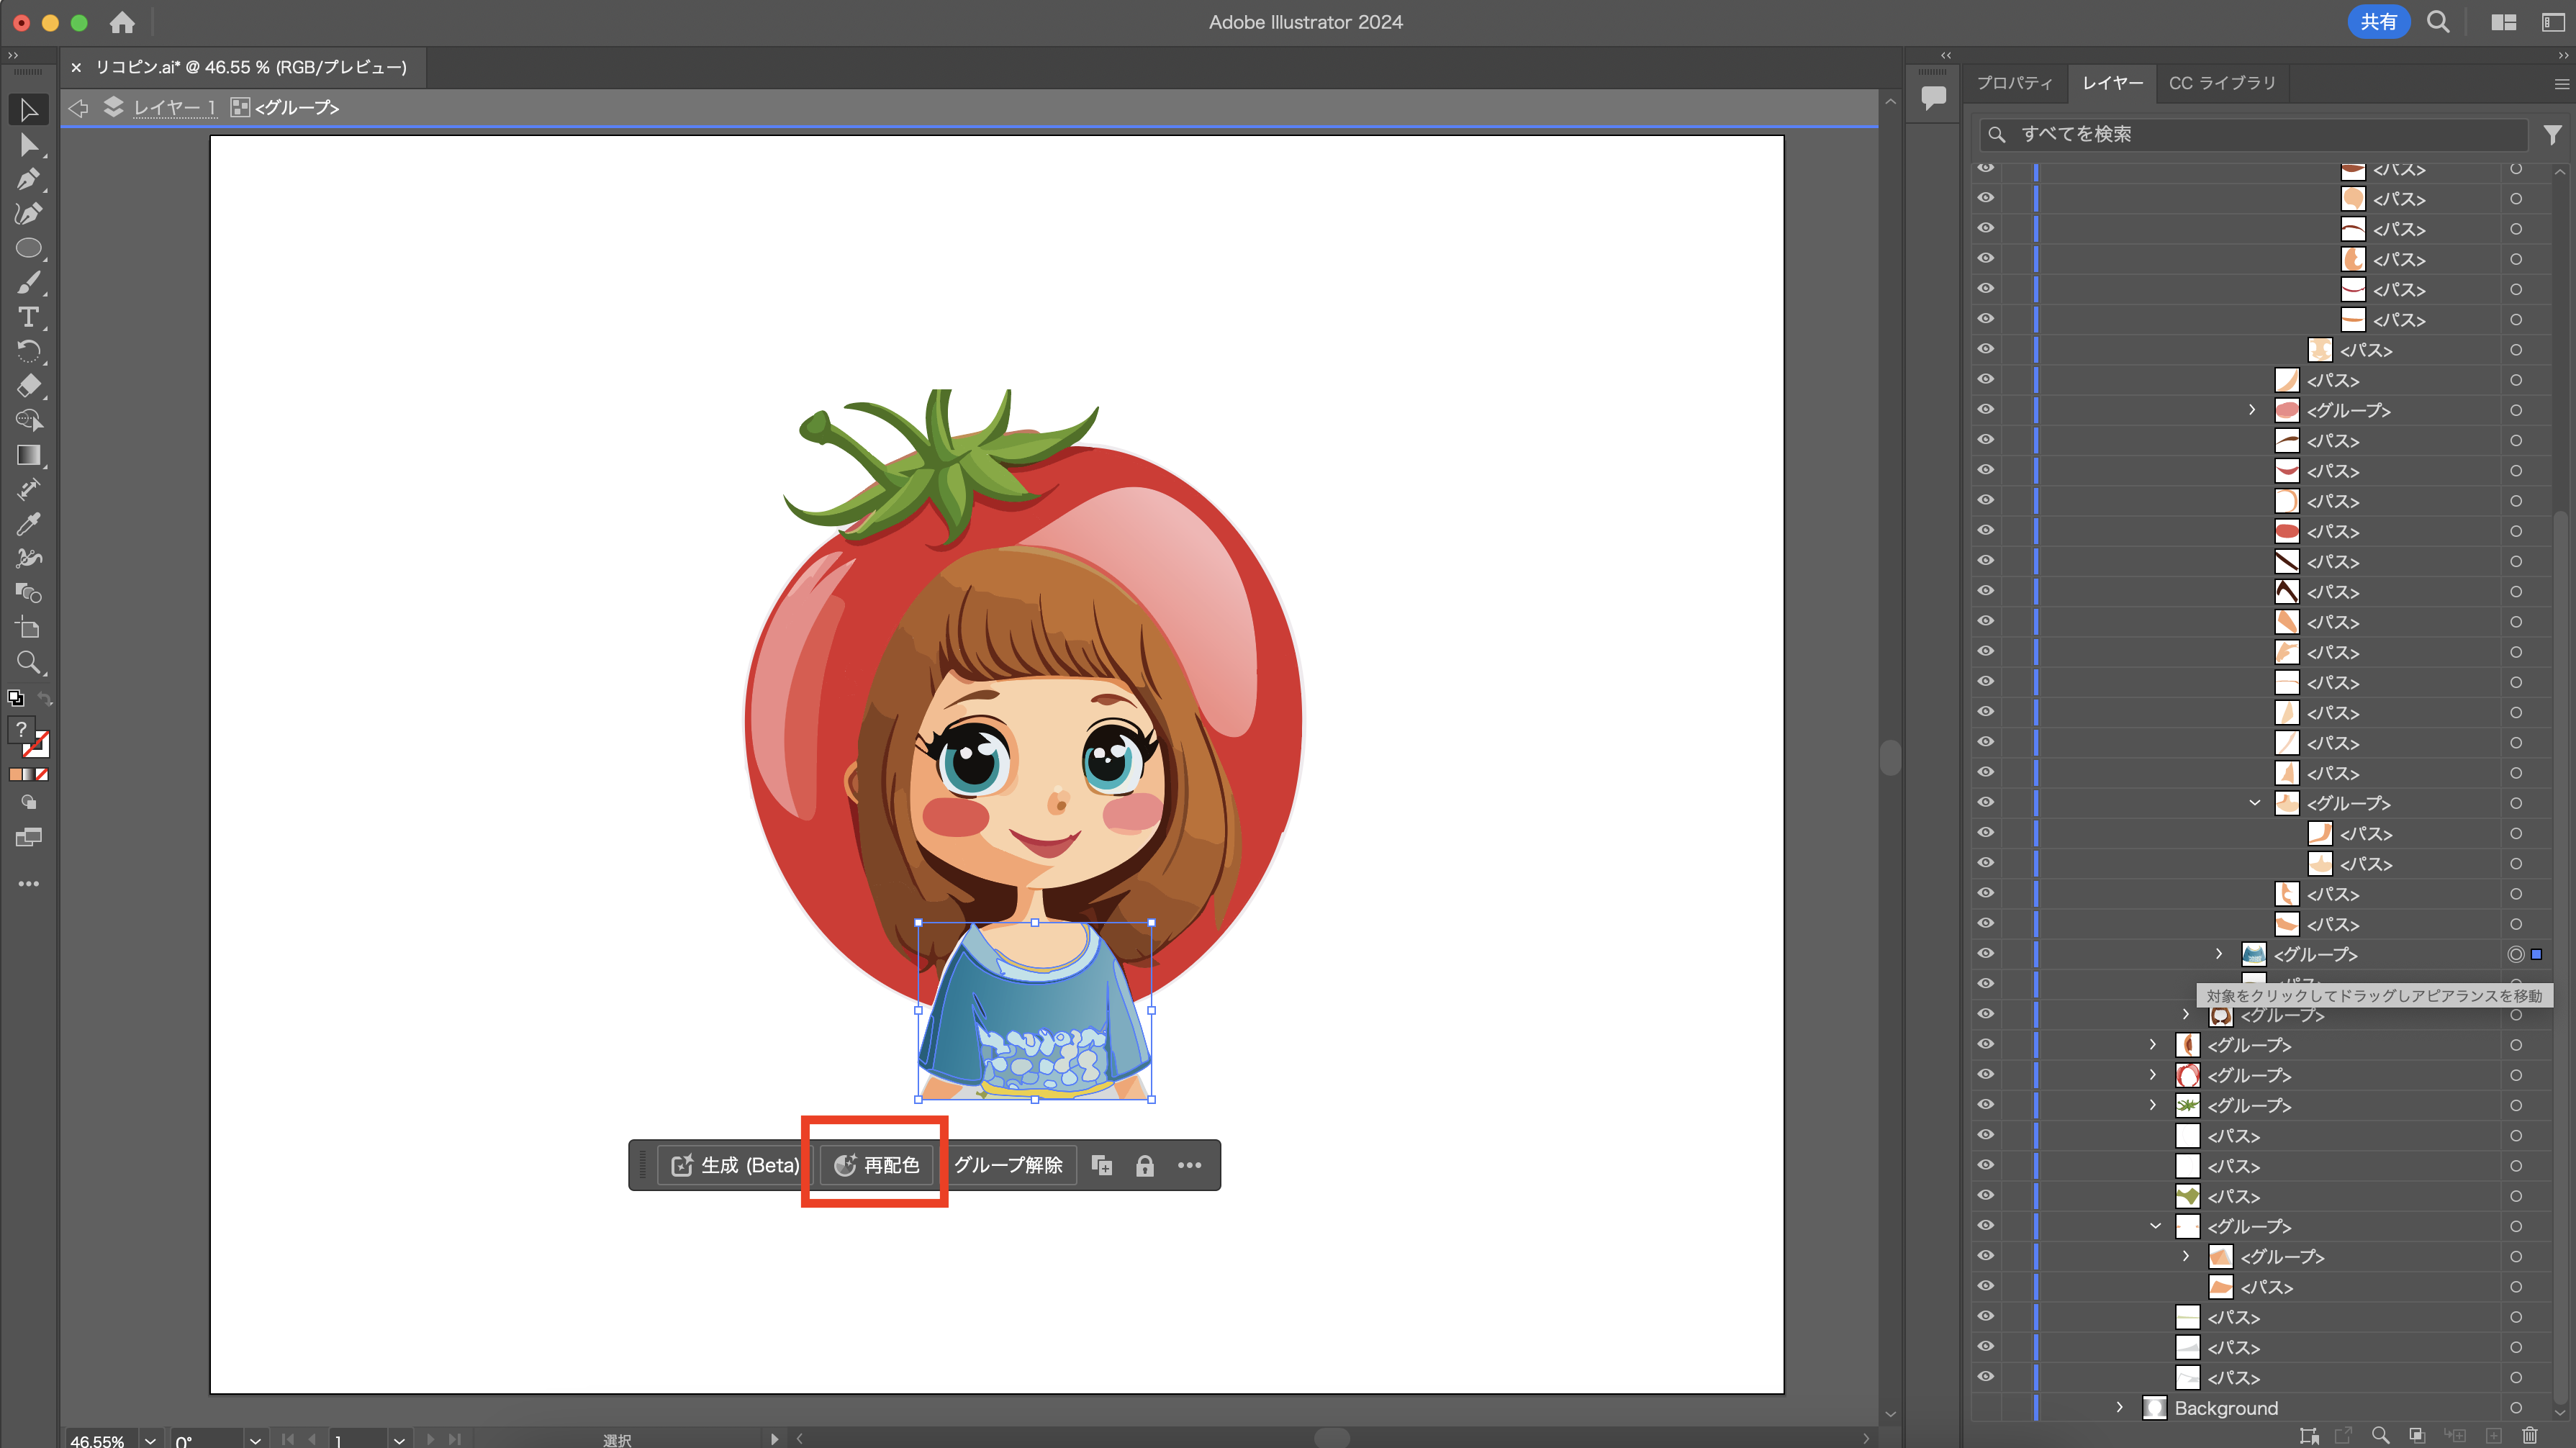Viewport: 2576px width, 1448px height.
Task: Open the search icon next to 共有
Action: 2438,22
